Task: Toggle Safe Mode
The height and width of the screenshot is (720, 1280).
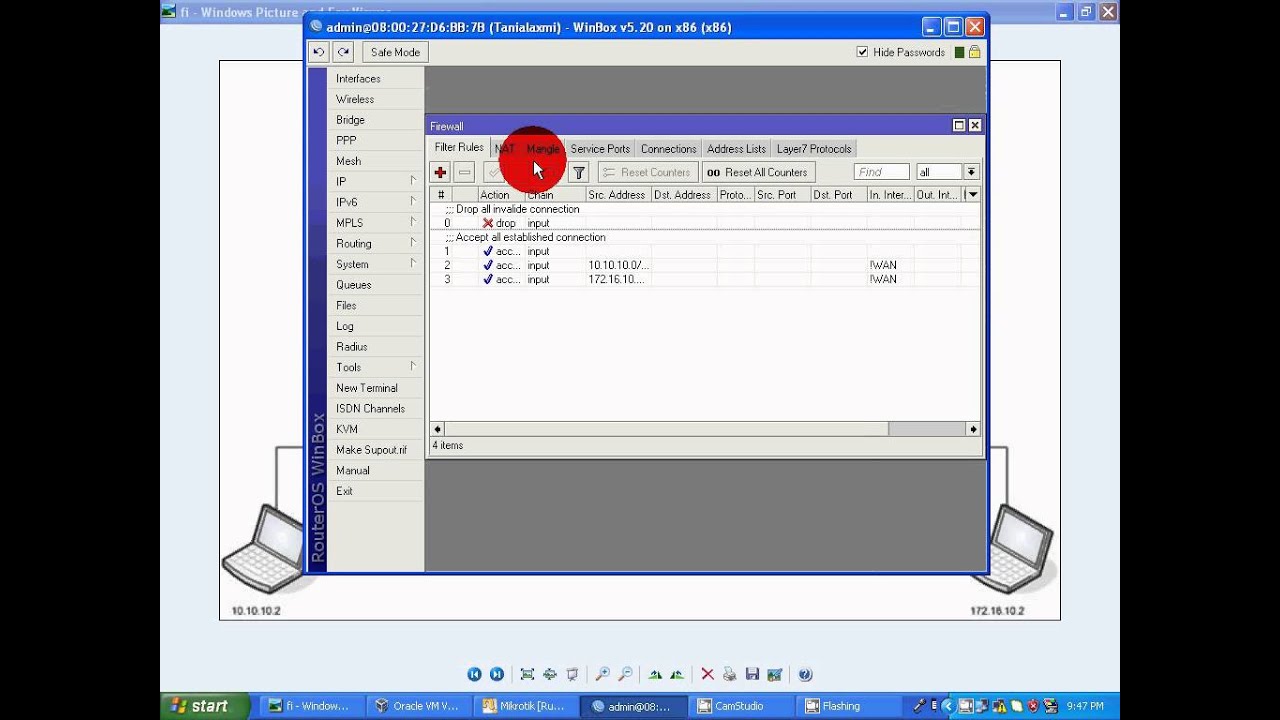Action: tap(395, 52)
